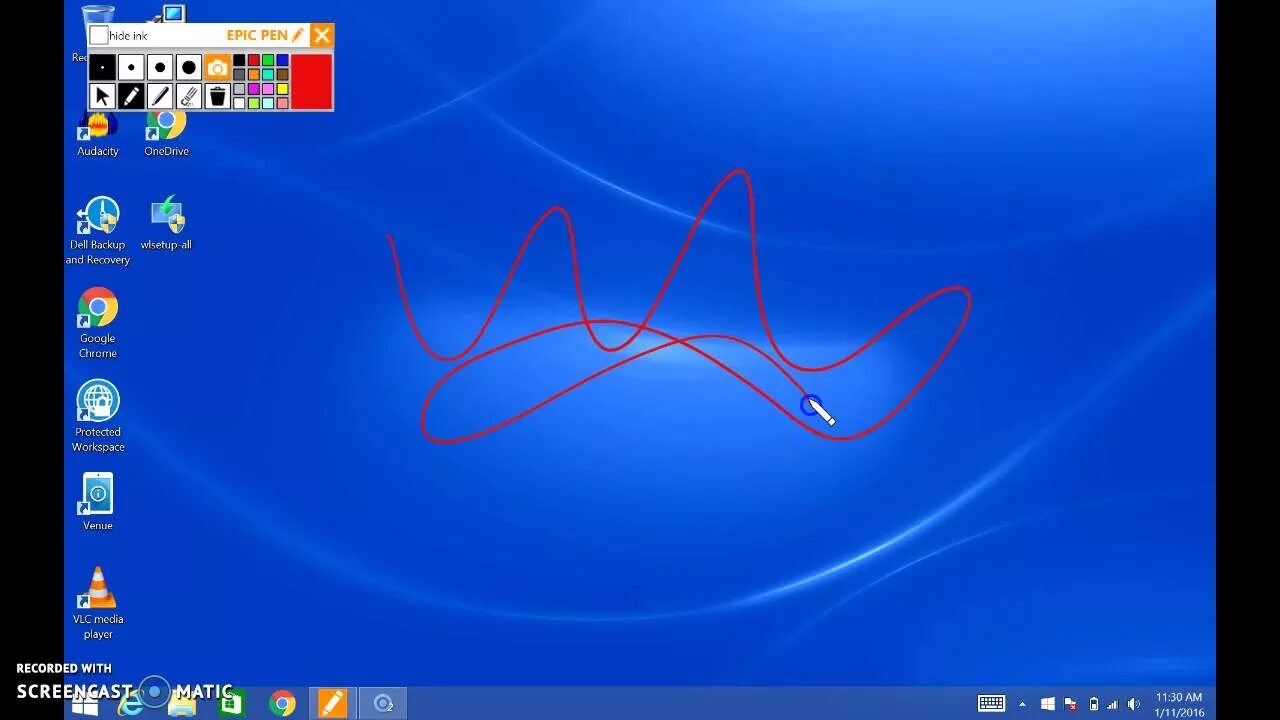Pick the lime green color swatch
This screenshot has width=1280, height=720.
coord(254,103)
